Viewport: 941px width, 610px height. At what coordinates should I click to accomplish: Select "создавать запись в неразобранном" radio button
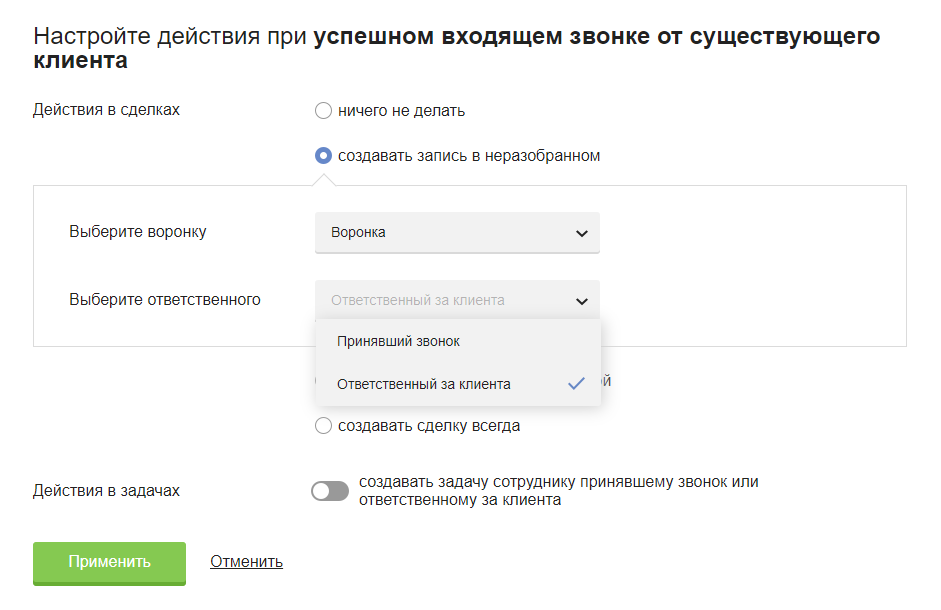(323, 156)
